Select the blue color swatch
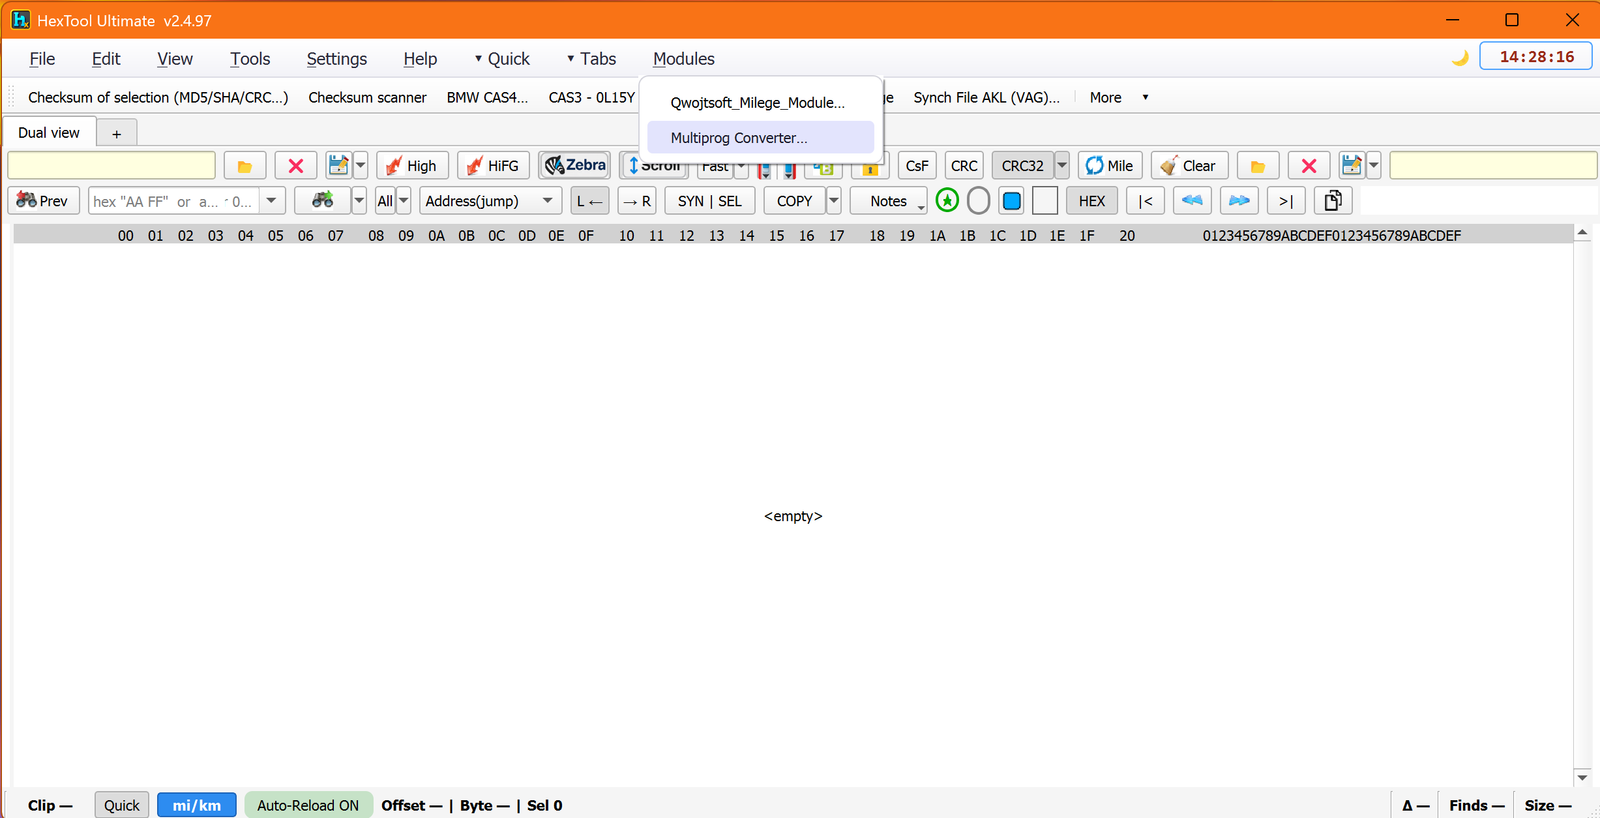The image size is (1600, 818). pyautogui.click(x=1012, y=201)
